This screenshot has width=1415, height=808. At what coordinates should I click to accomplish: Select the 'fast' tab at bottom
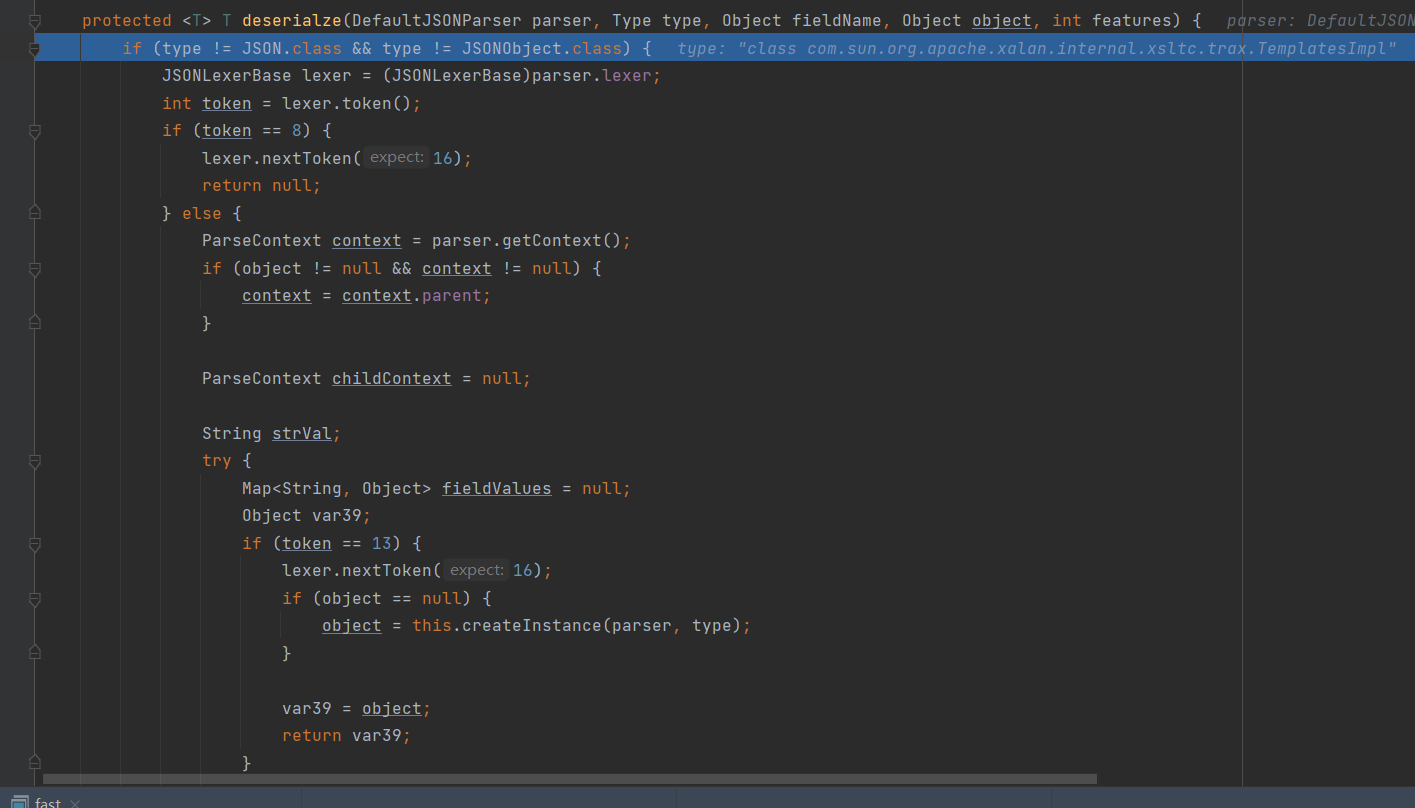[48, 803]
